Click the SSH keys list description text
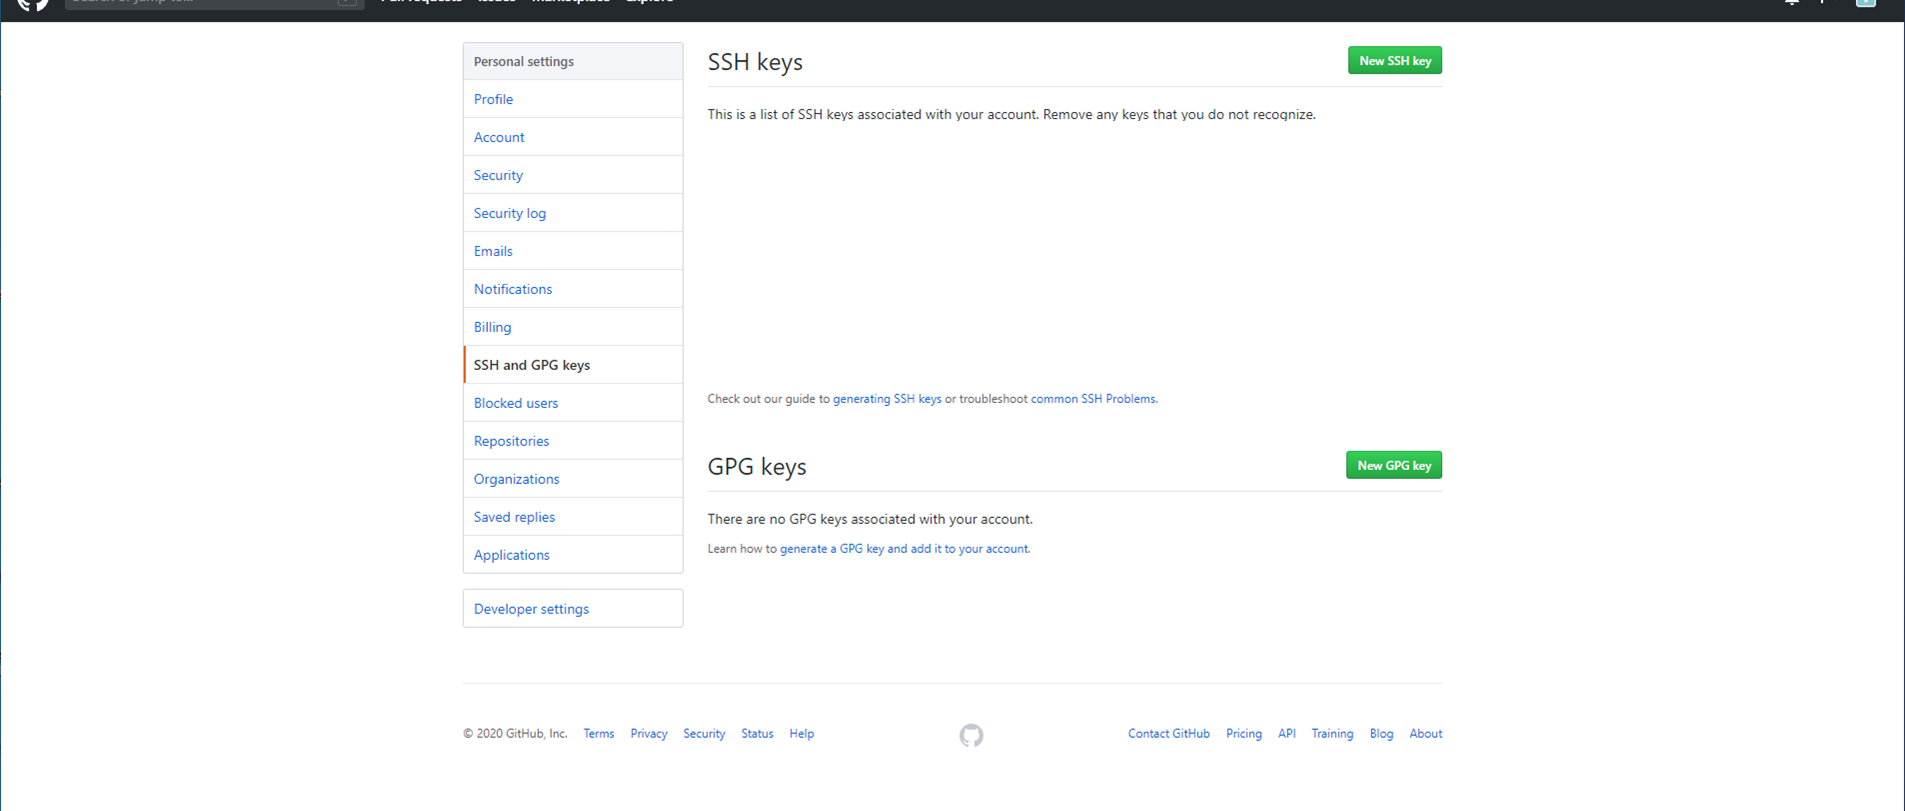This screenshot has height=811, width=1905. tap(1012, 115)
